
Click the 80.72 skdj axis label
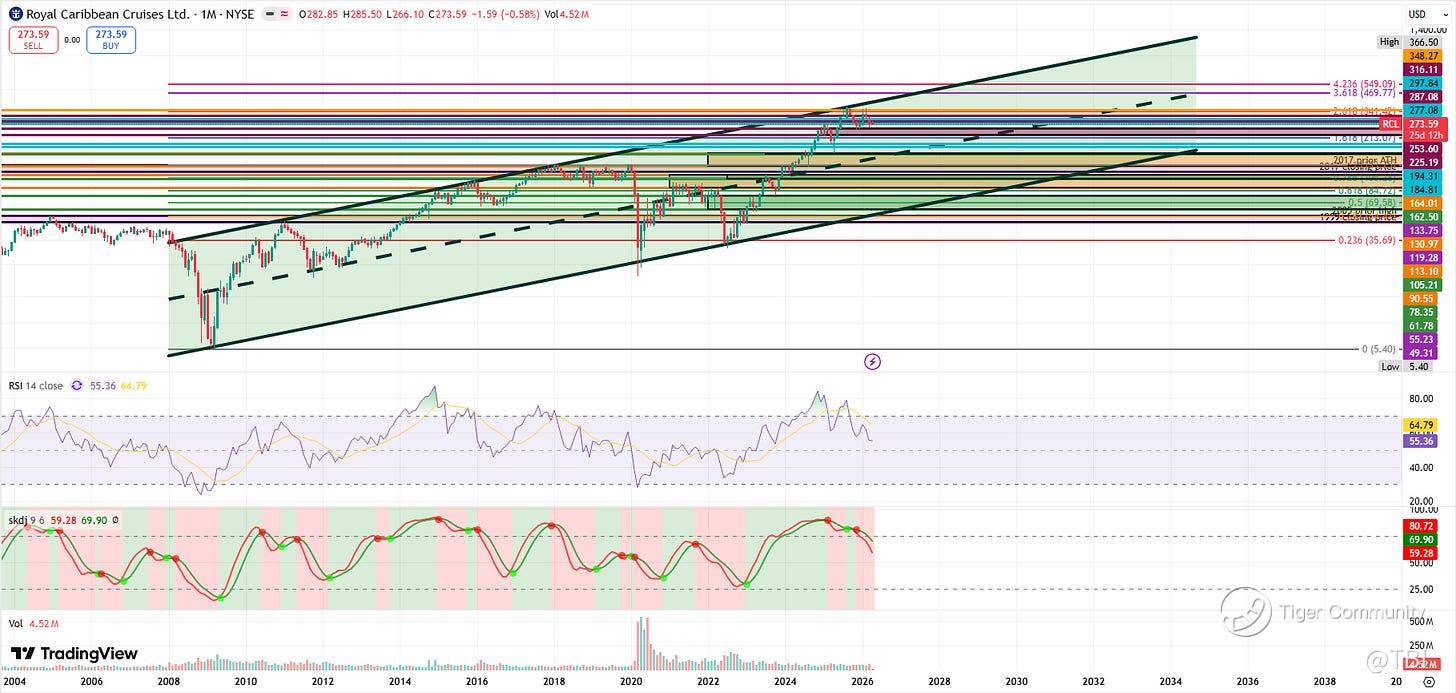(1422, 524)
